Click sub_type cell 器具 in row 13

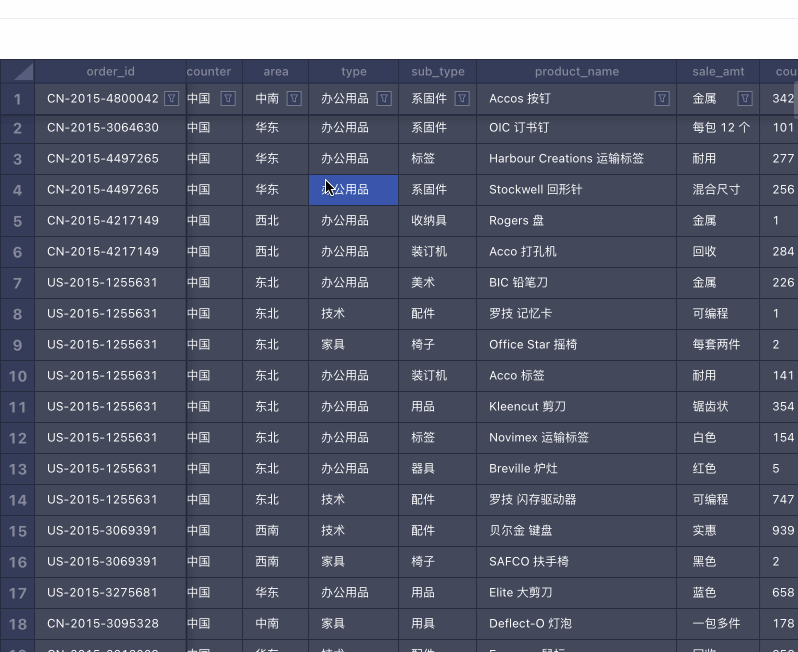pos(438,469)
